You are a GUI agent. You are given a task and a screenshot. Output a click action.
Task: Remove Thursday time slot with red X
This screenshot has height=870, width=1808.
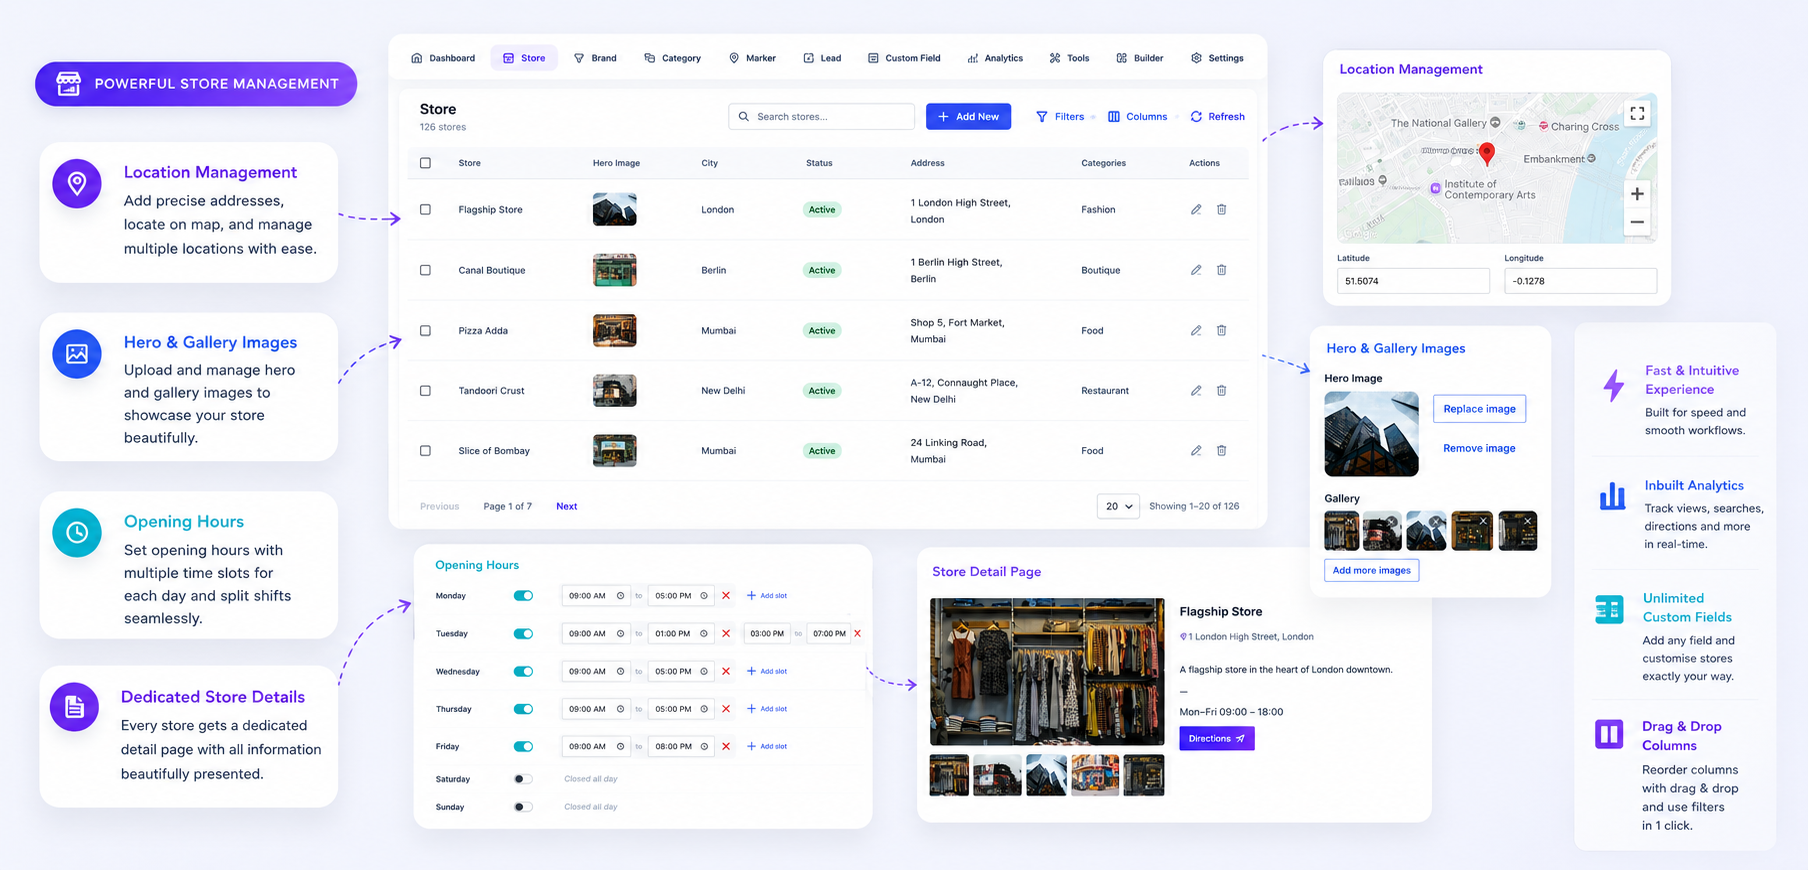click(726, 709)
